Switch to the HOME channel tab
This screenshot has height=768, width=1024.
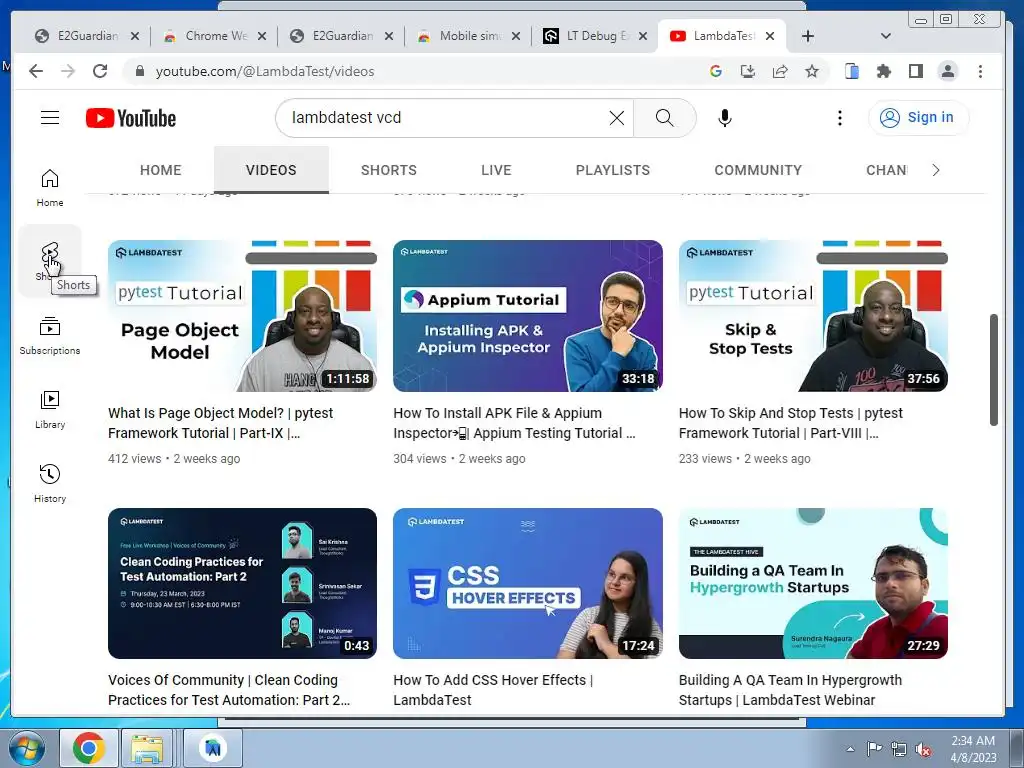coord(161,170)
